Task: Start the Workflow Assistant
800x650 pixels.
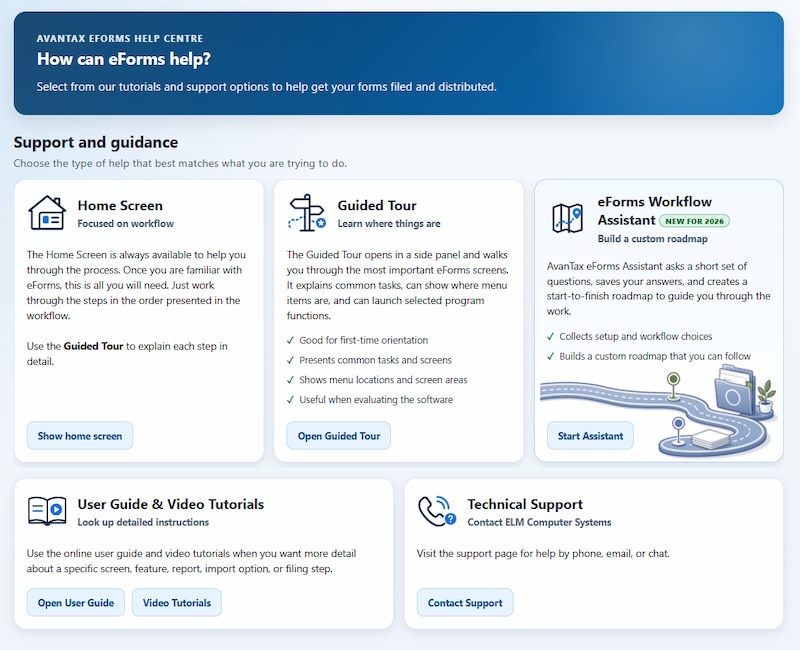Action: 590,436
